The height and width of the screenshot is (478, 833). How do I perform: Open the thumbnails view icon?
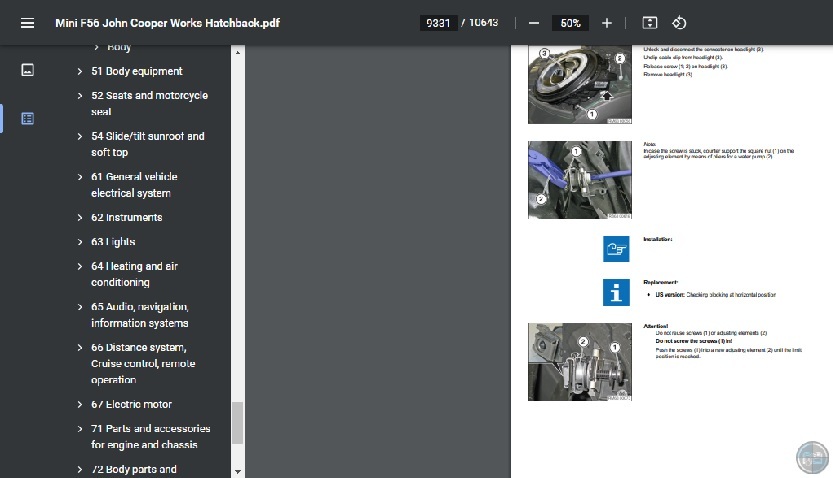click(28, 70)
